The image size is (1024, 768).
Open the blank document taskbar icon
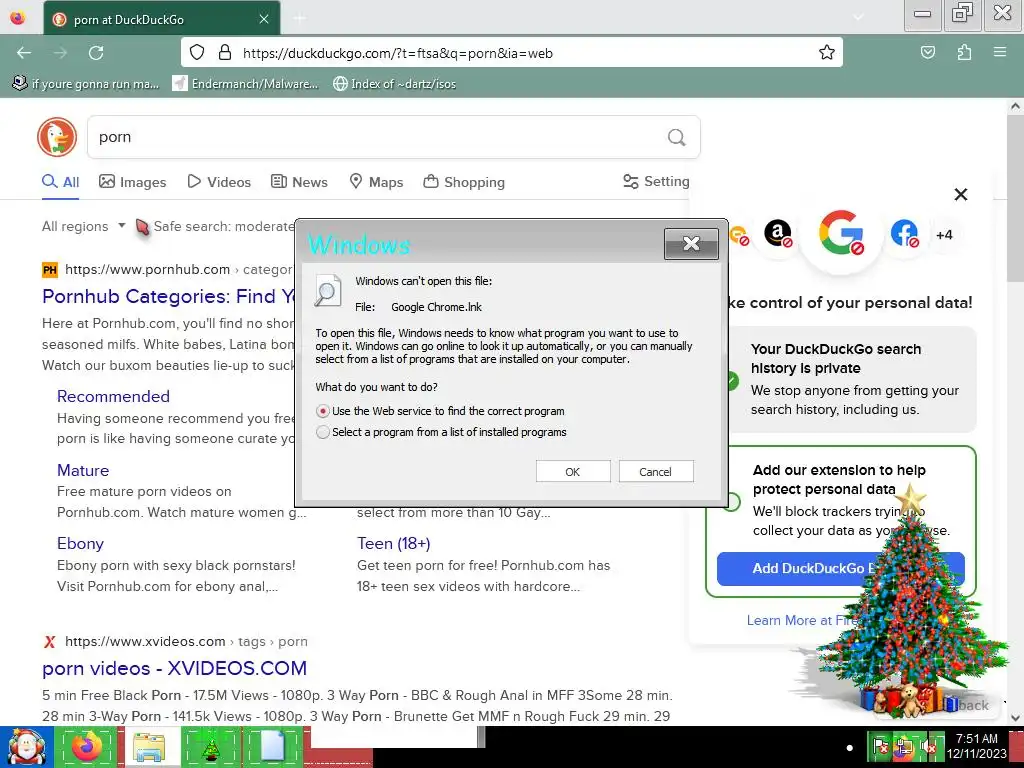click(x=272, y=747)
